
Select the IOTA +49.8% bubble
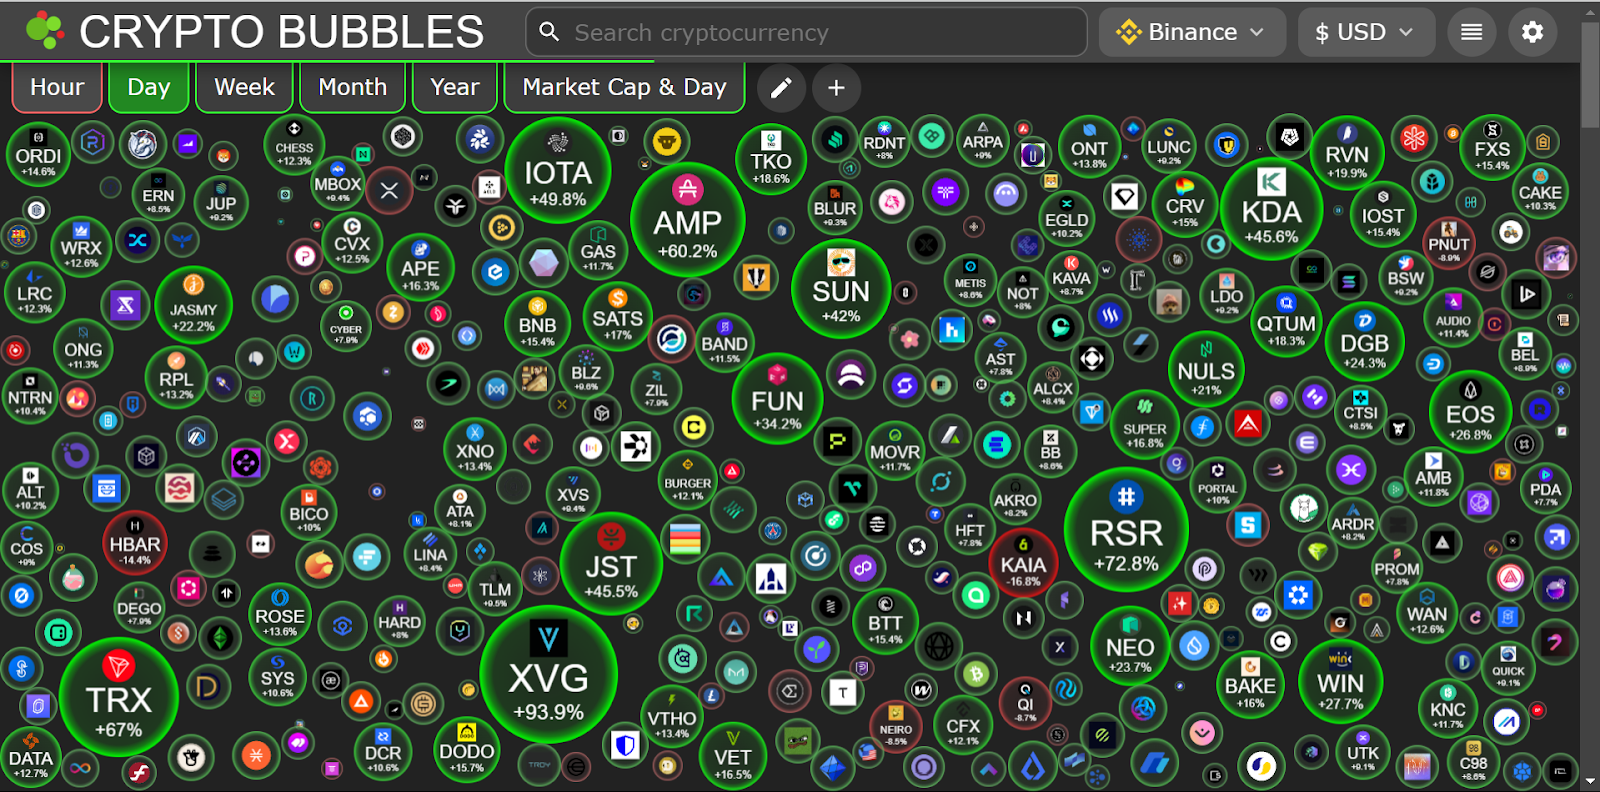pyautogui.click(x=558, y=170)
